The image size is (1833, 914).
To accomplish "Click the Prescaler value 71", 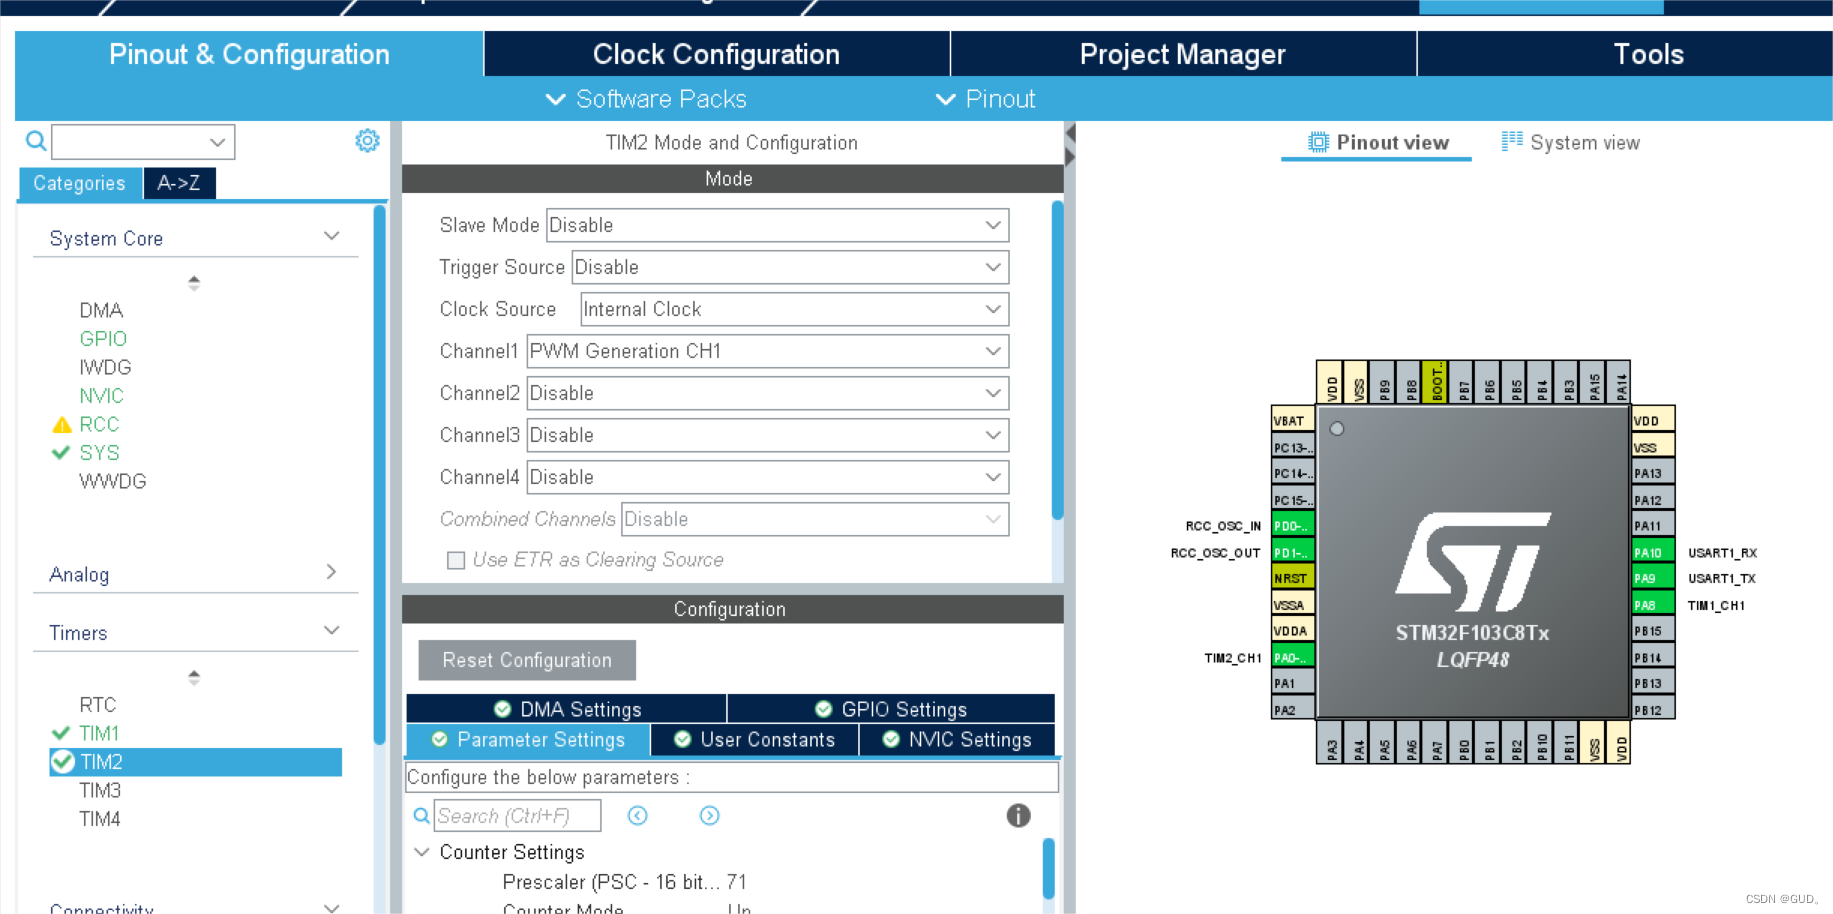I will coord(737,882).
